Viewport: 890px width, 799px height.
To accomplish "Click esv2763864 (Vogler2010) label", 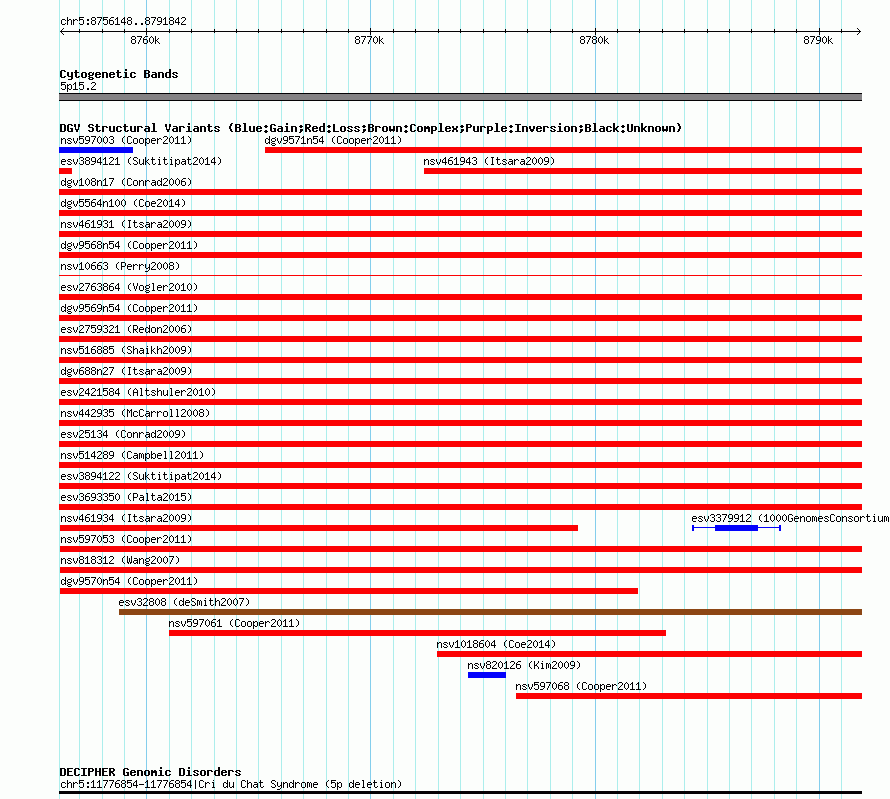I will point(129,287).
